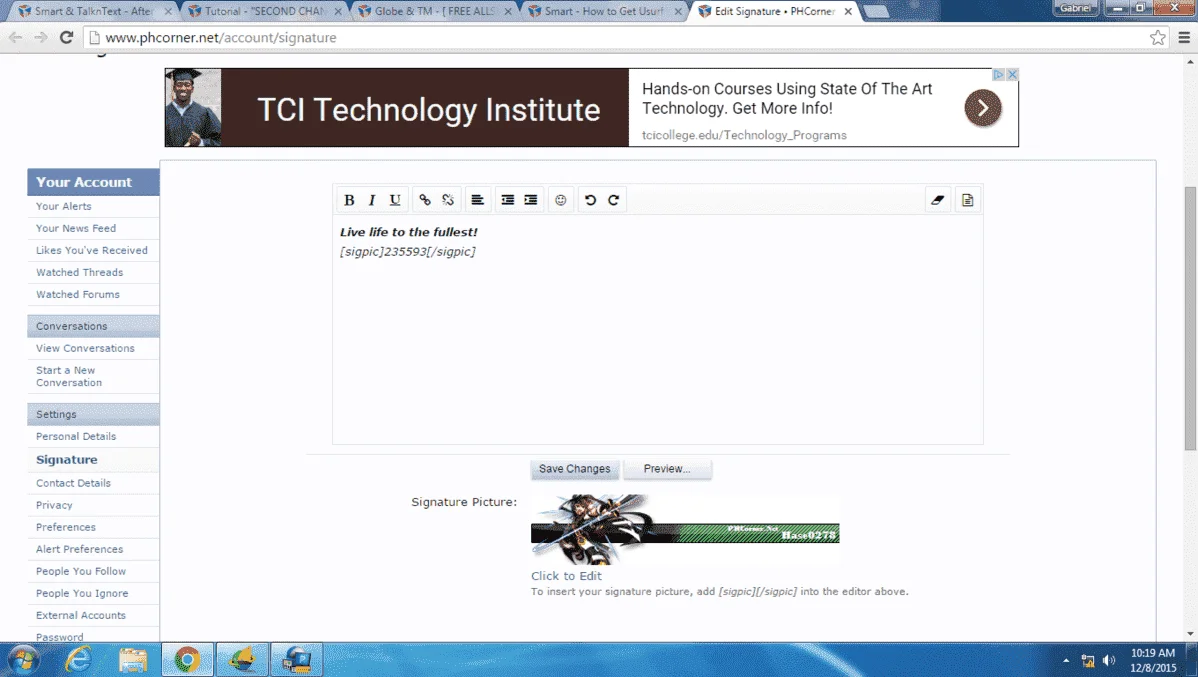This screenshot has width=1198, height=677.
Task: Open Your Alerts in sidebar
Action: point(63,206)
